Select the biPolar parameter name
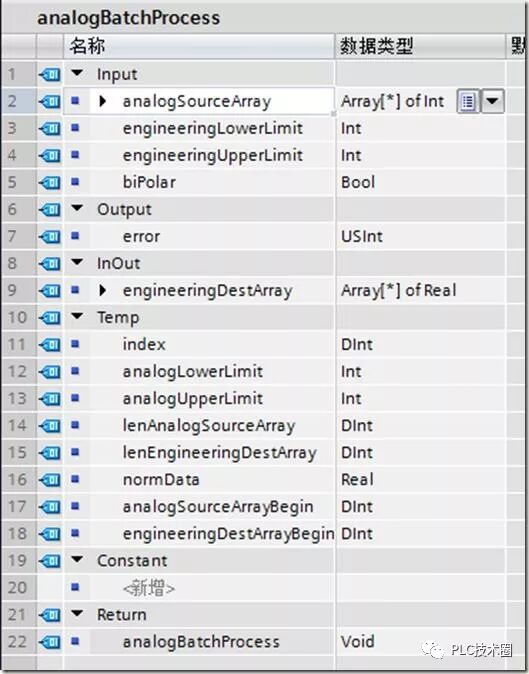The width and height of the screenshot is (529, 674). pyautogui.click(x=149, y=182)
